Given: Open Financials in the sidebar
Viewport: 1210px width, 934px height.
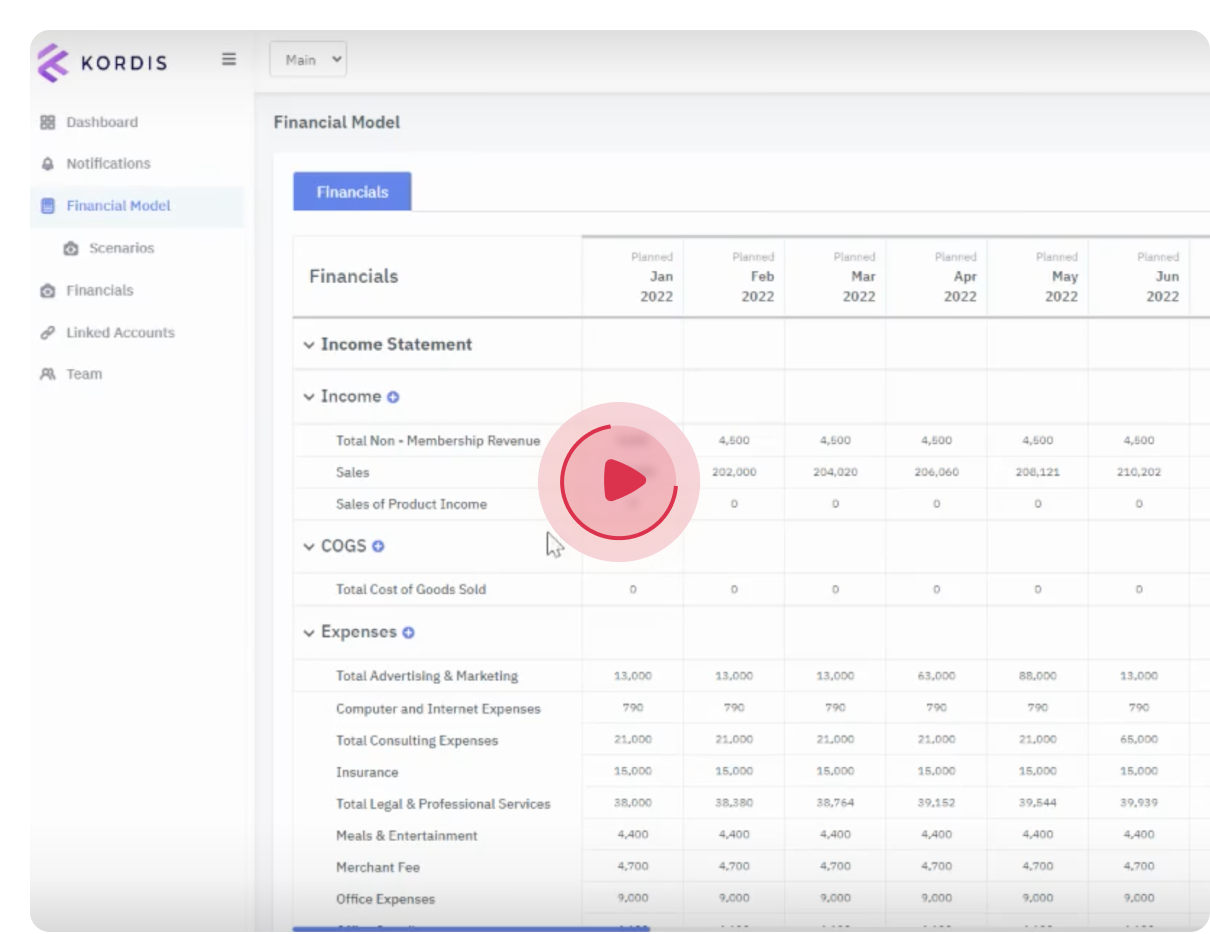Looking at the screenshot, I should click(x=99, y=290).
